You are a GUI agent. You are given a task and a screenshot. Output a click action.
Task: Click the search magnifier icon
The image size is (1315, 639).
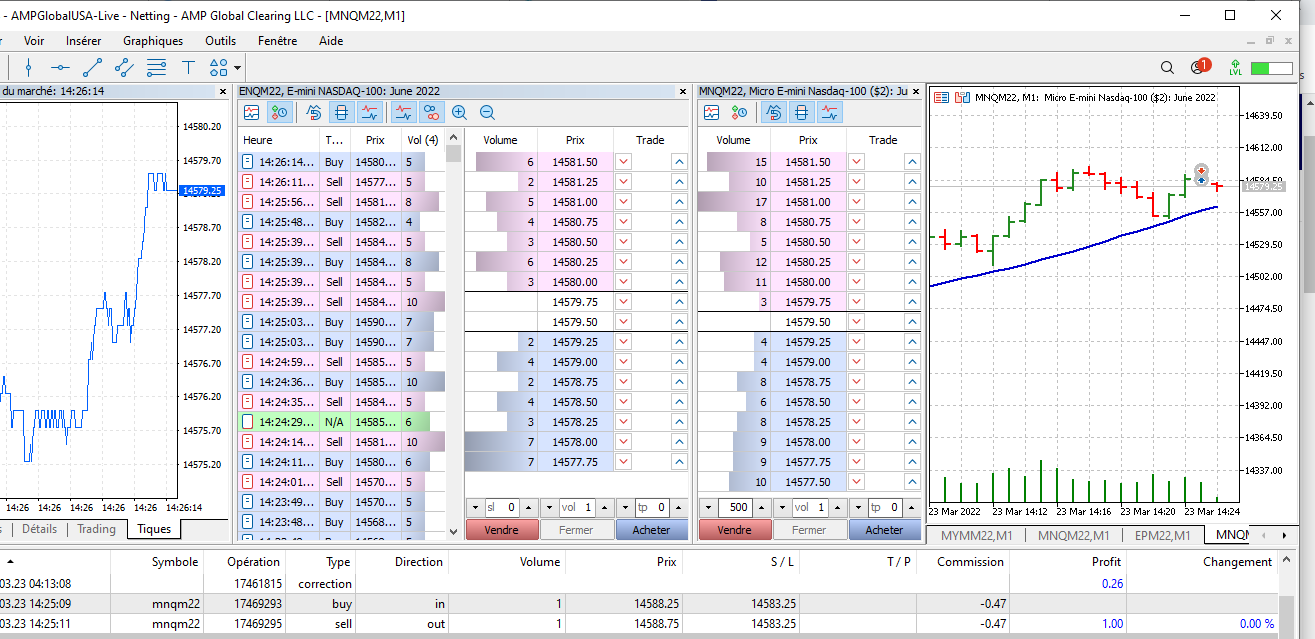tap(1167, 68)
